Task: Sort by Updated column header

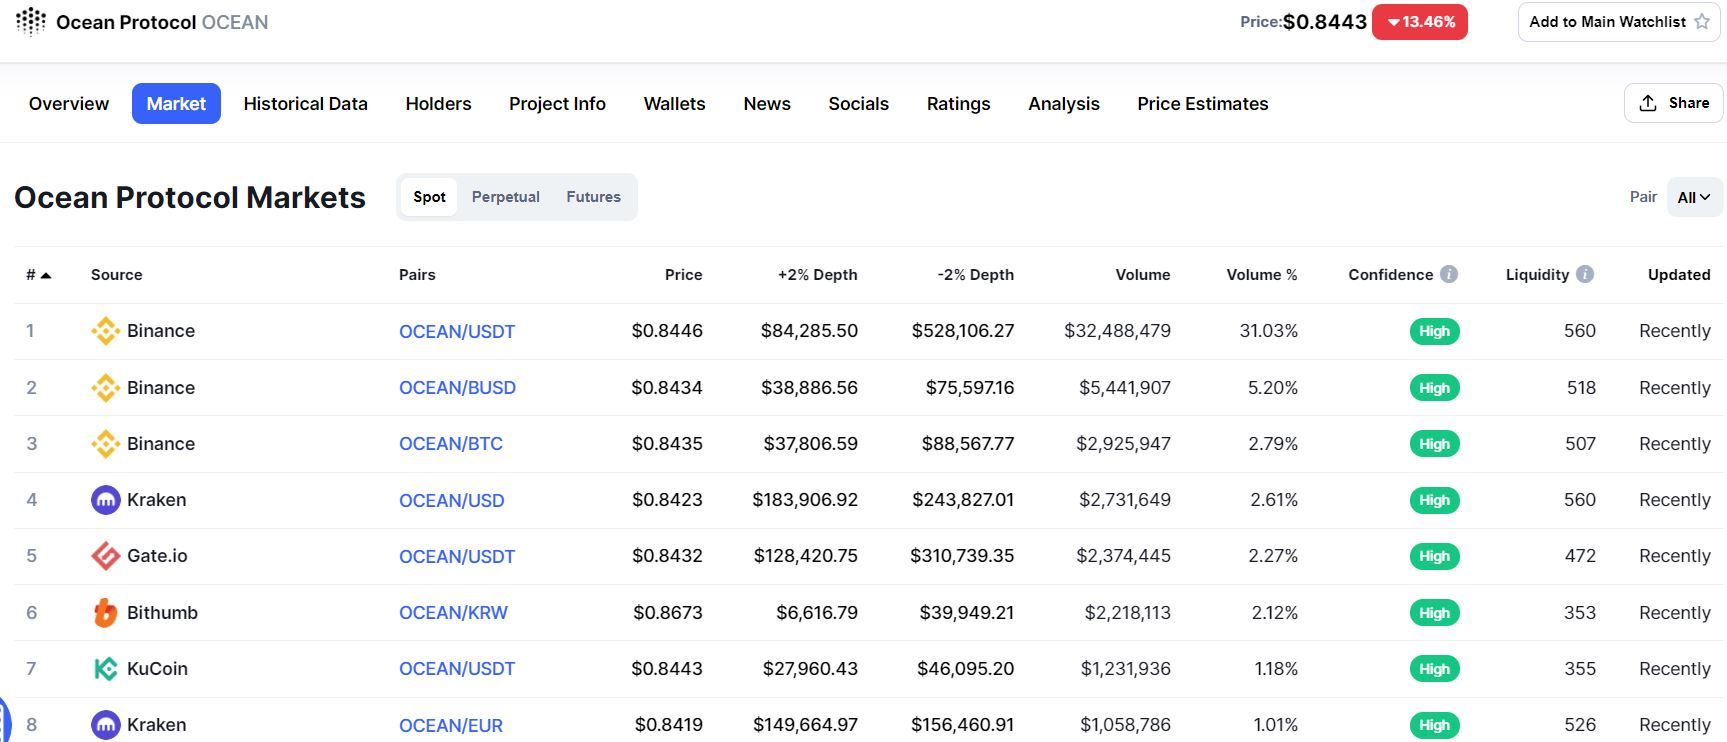Action: (1679, 275)
